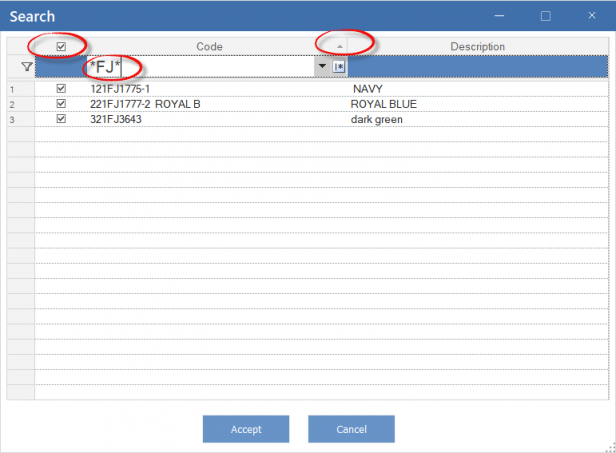
Task: Click the Cancel button
Action: [x=351, y=429]
